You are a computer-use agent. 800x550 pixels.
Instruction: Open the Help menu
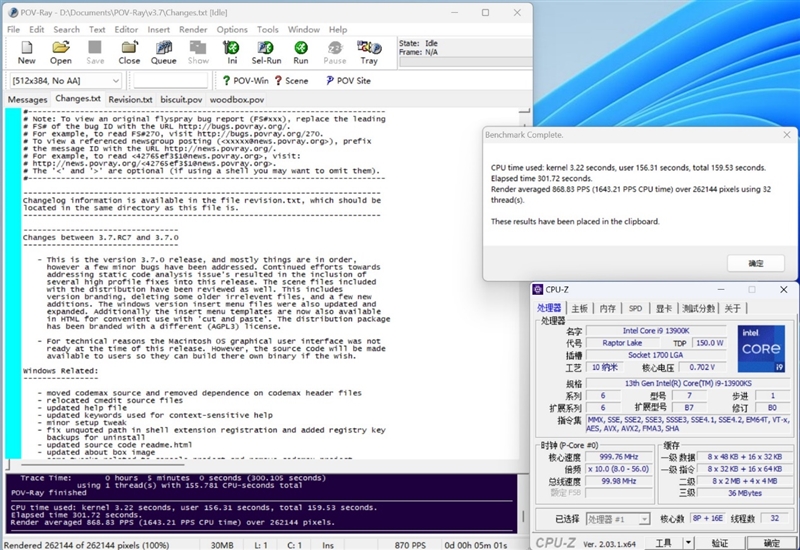point(338,30)
